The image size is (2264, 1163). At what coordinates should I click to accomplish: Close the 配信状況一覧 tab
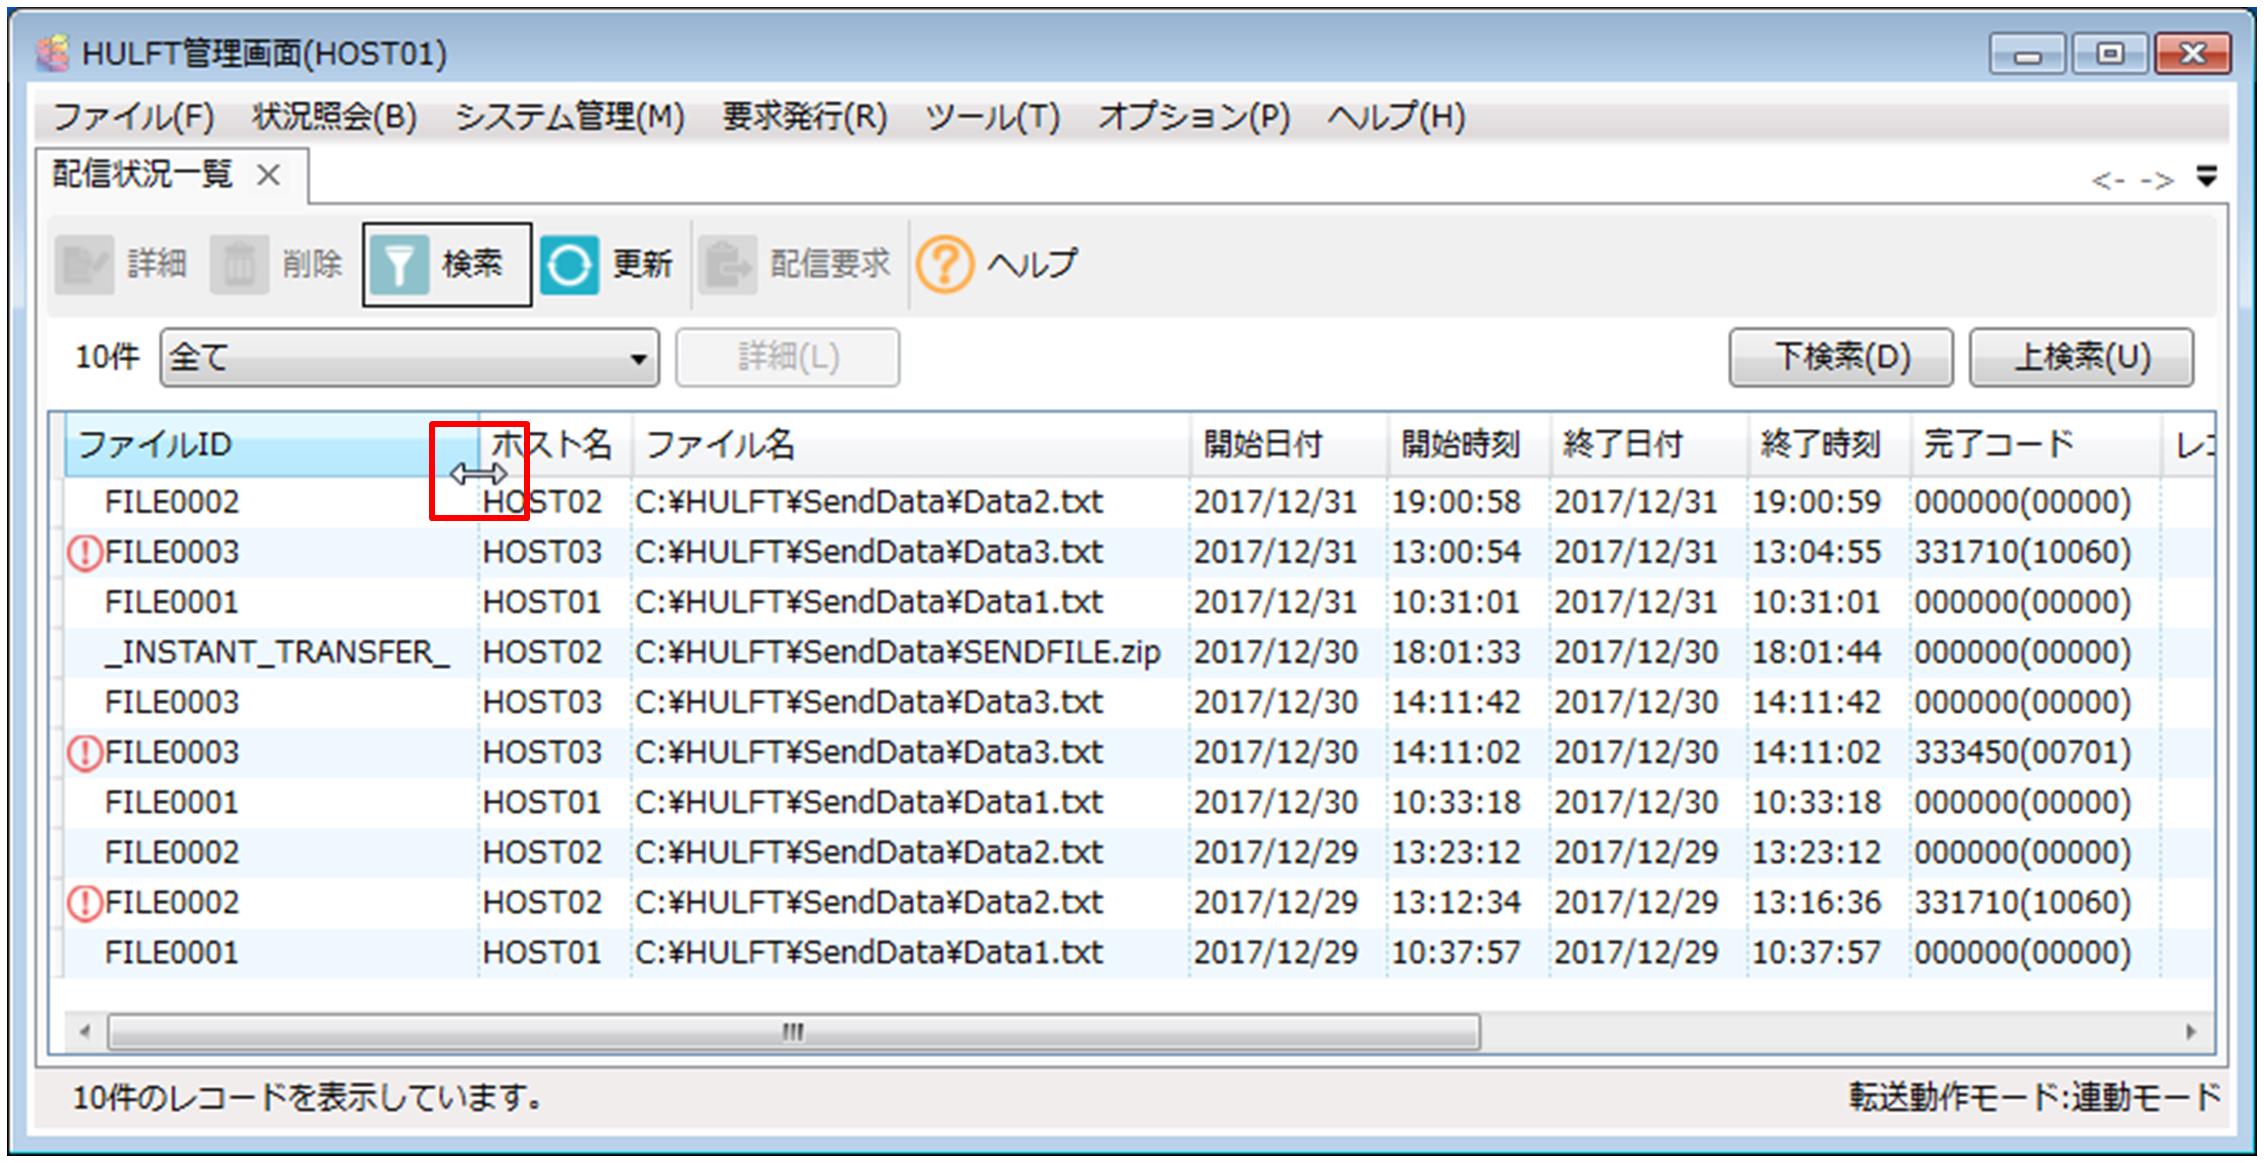(268, 175)
